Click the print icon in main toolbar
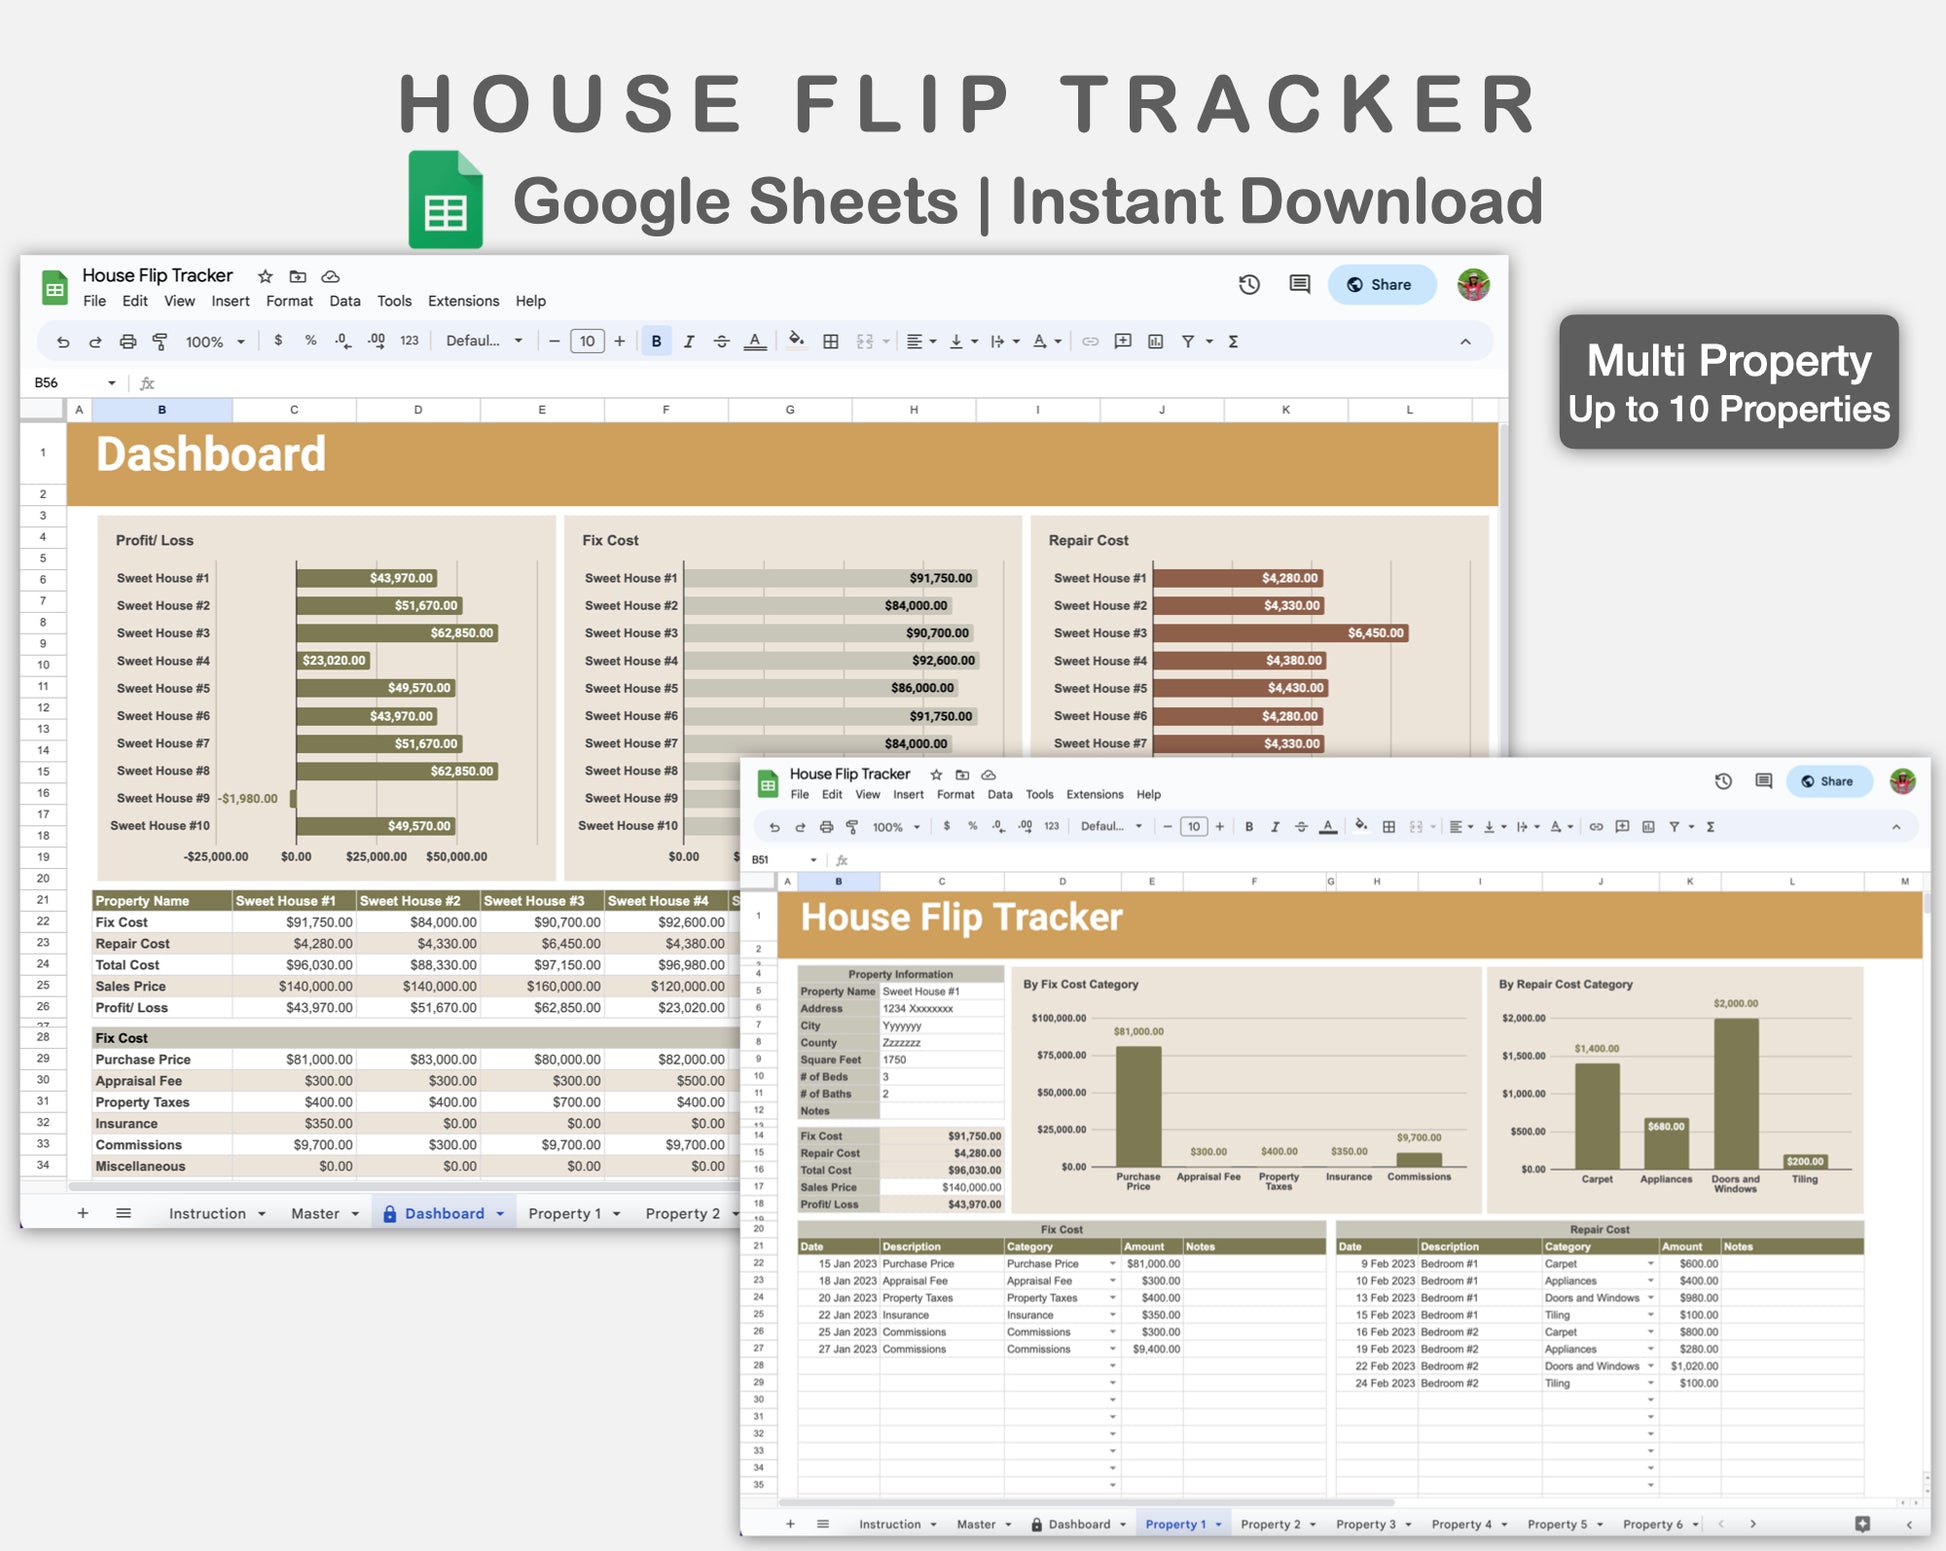Image resolution: width=1946 pixels, height=1551 pixels. click(x=128, y=342)
